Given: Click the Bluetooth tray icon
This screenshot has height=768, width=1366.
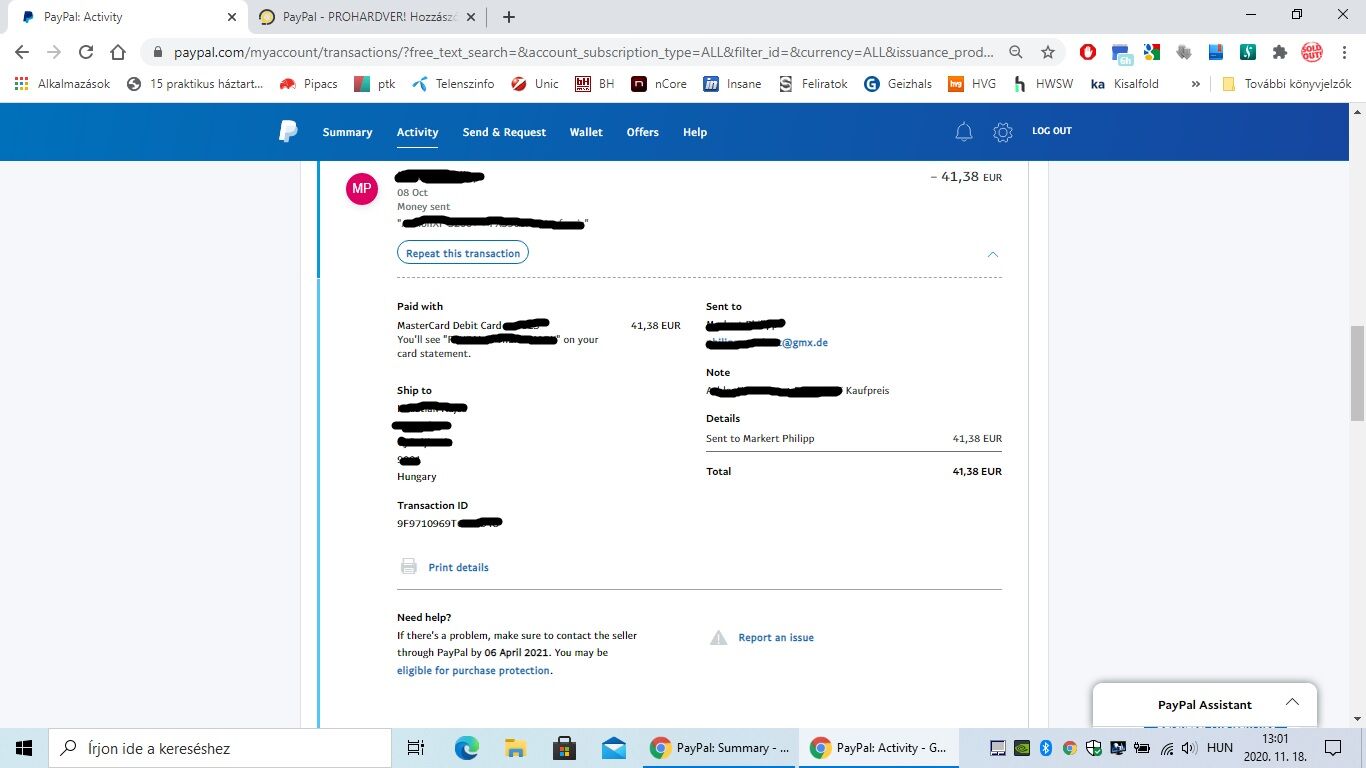Looking at the screenshot, I should pyautogui.click(x=1047, y=748).
